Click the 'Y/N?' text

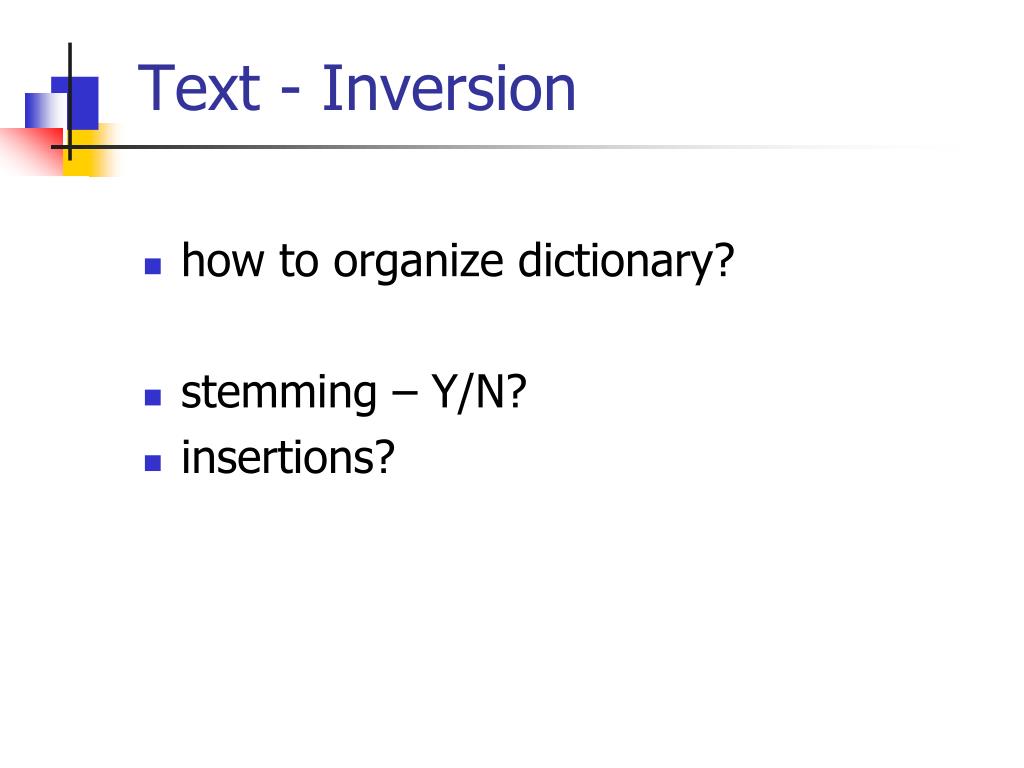479,392
